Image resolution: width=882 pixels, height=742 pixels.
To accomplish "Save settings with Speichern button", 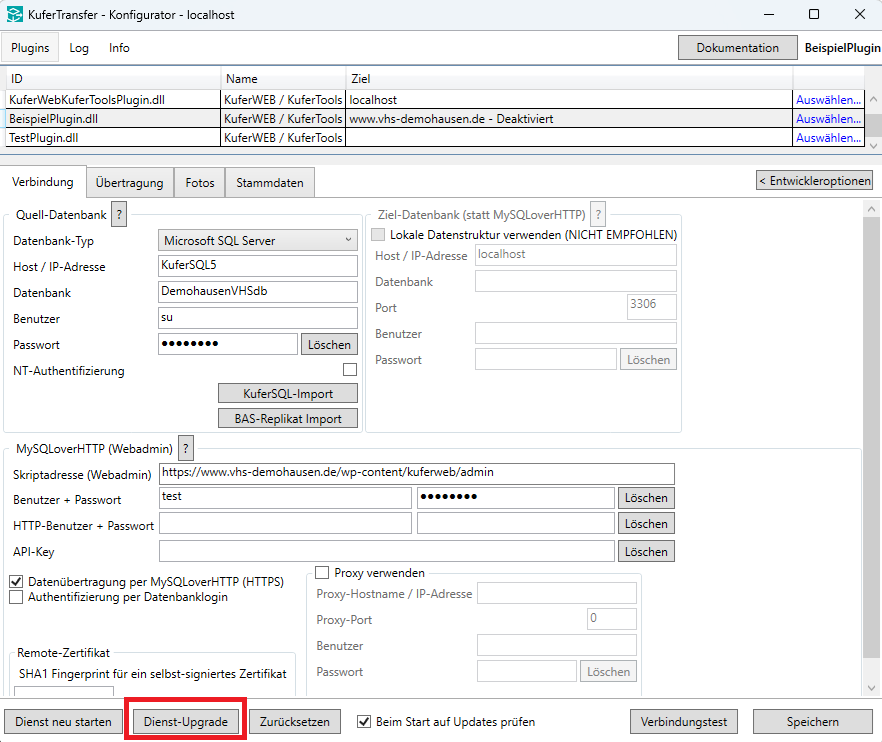I will 812,722.
